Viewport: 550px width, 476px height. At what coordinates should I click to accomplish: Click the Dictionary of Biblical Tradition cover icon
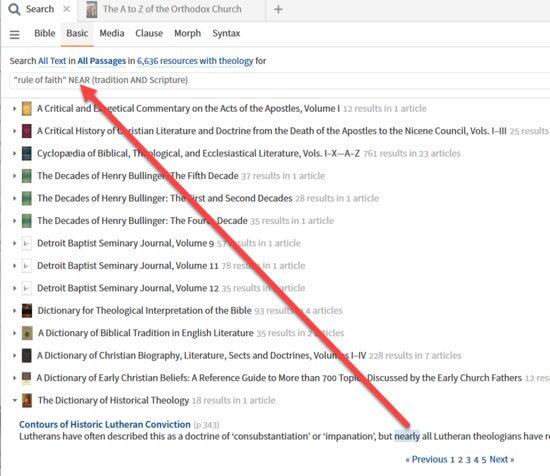tap(27, 333)
